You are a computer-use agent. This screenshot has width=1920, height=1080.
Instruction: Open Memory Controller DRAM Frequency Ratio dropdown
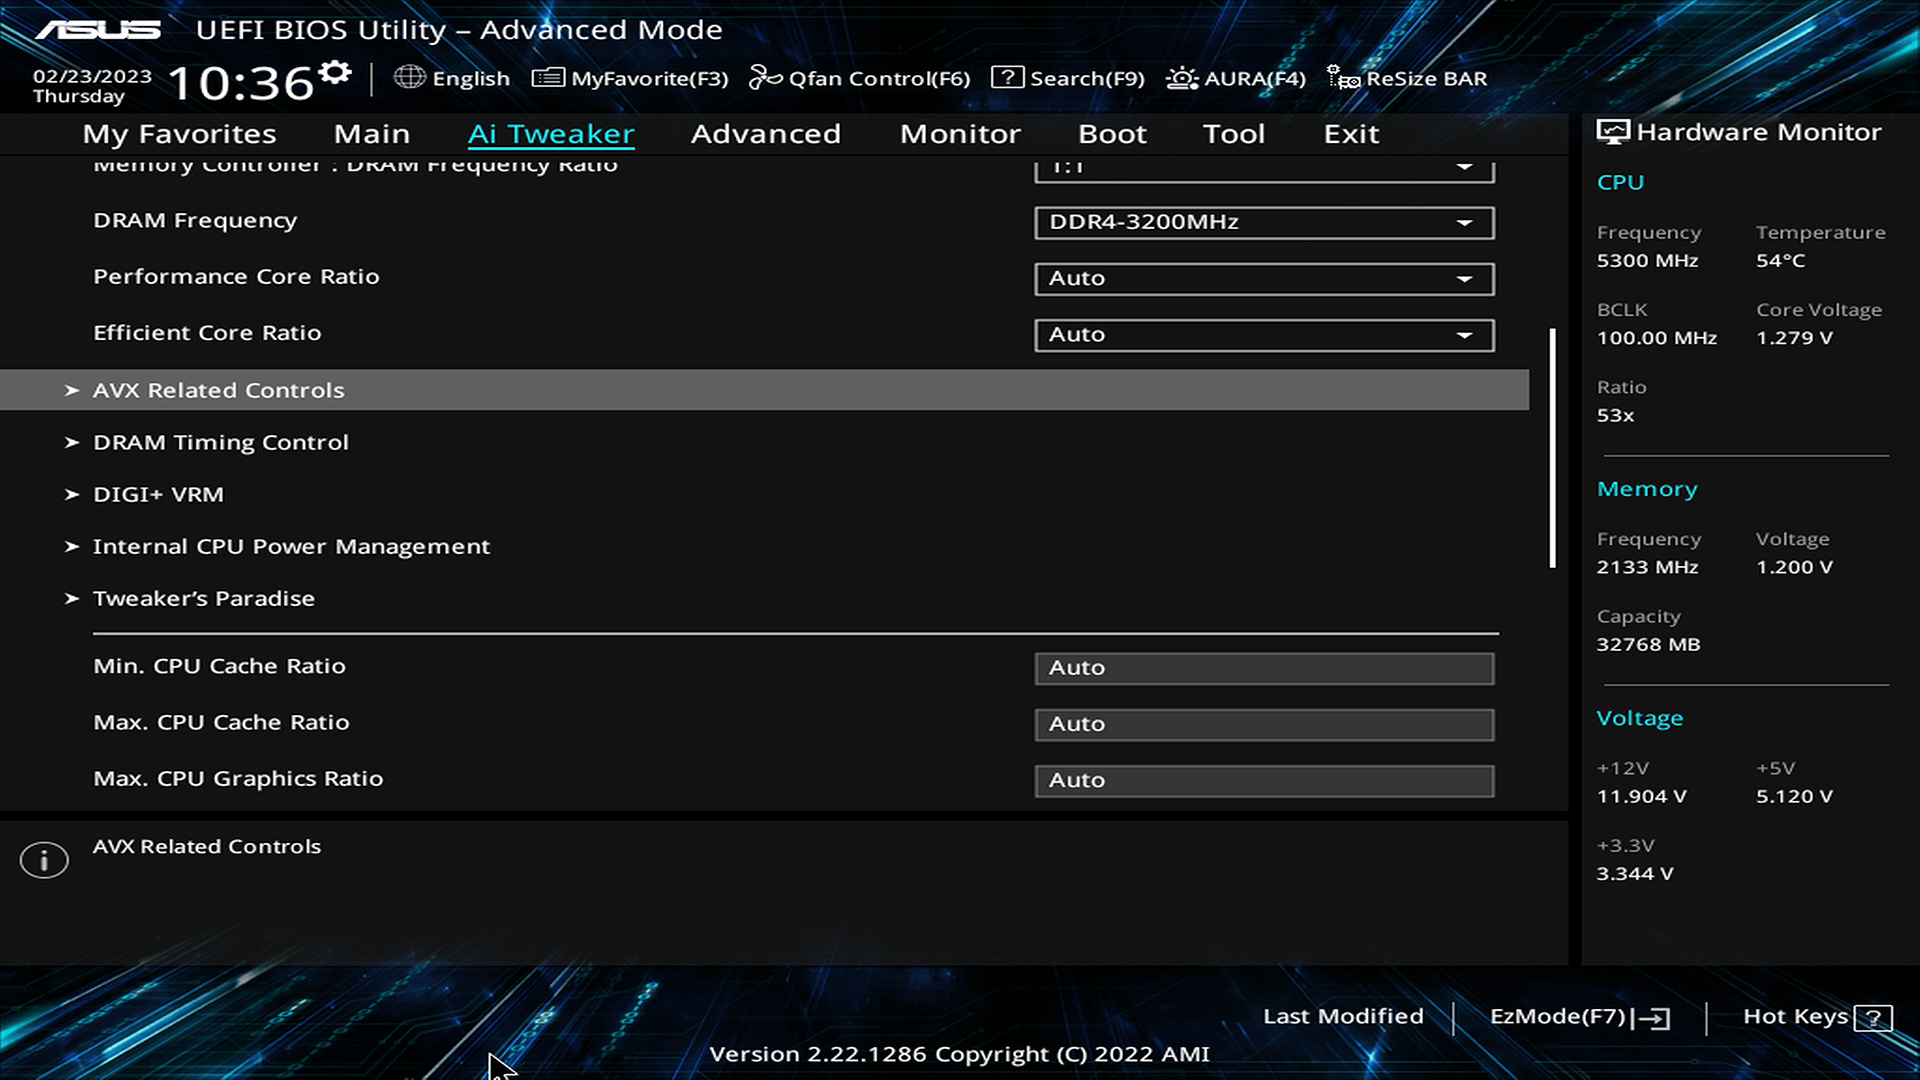coord(1264,170)
